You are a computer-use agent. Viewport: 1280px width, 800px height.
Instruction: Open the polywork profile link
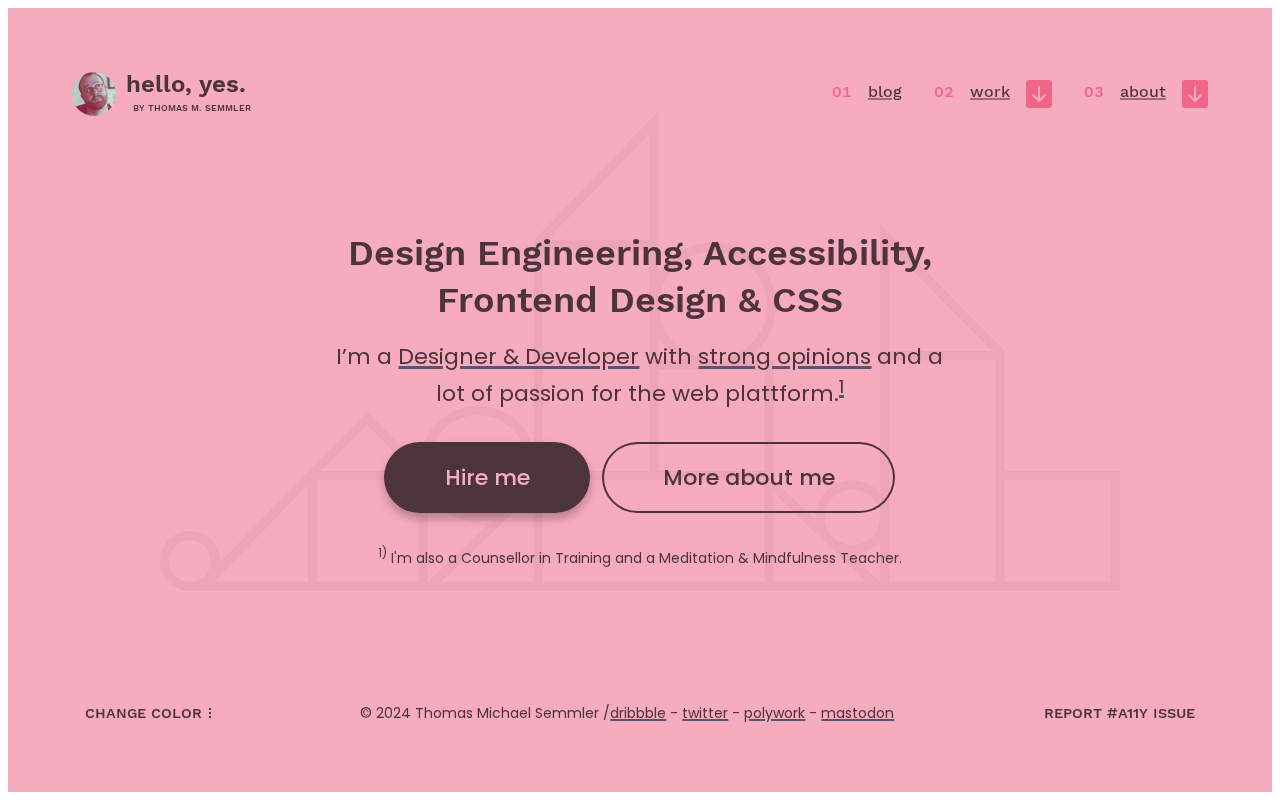tap(774, 714)
